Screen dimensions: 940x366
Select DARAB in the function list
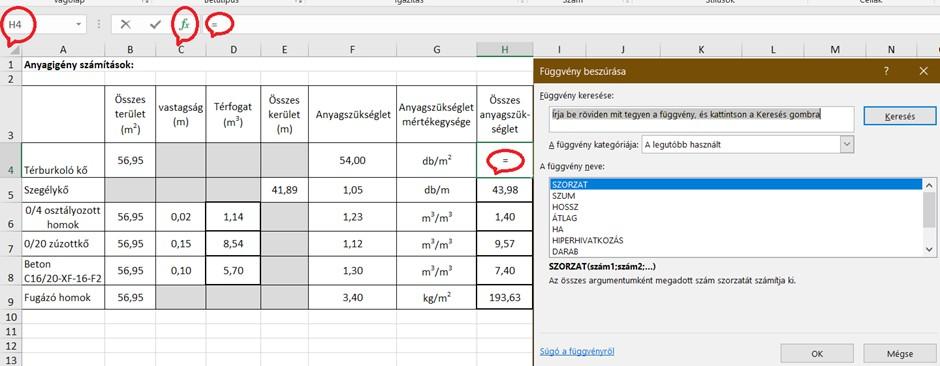737,251
